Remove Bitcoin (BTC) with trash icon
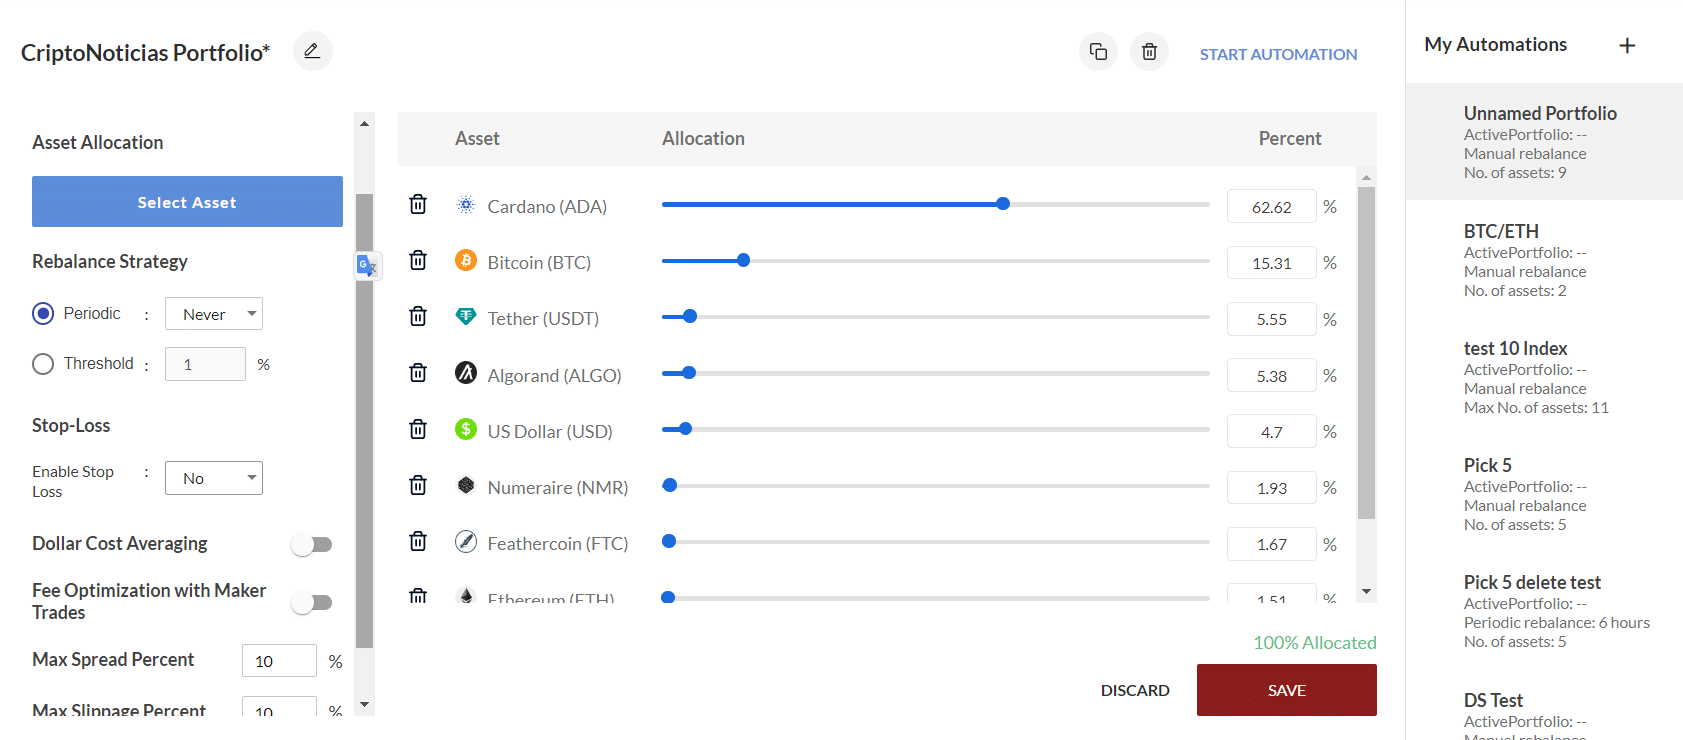The width and height of the screenshot is (1683, 740). [x=418, y=260]
